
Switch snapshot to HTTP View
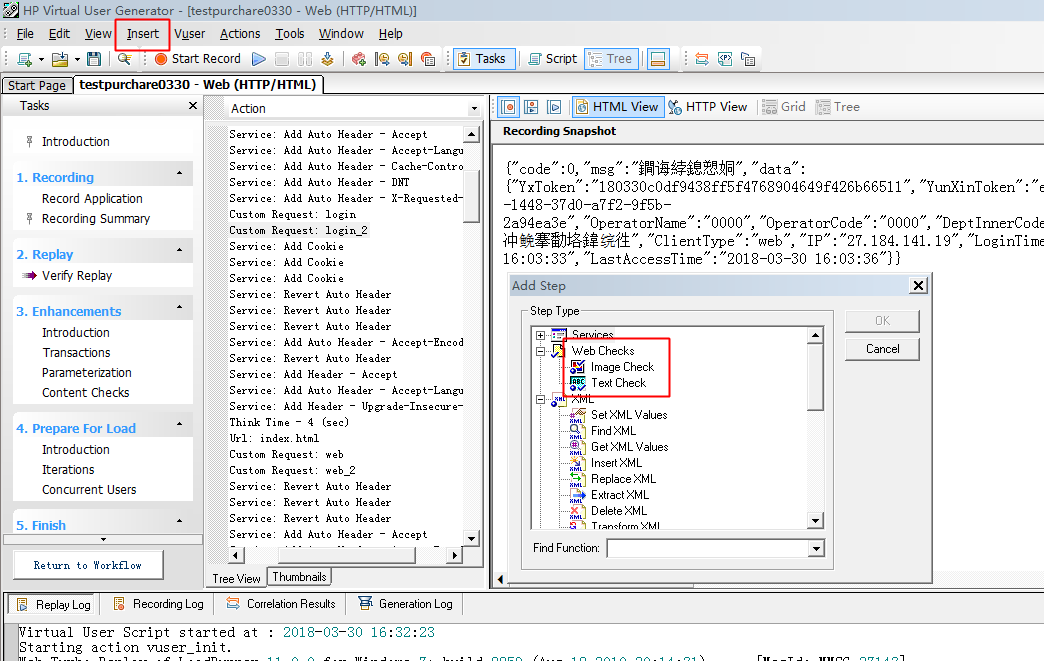click(x=708, y=107)
